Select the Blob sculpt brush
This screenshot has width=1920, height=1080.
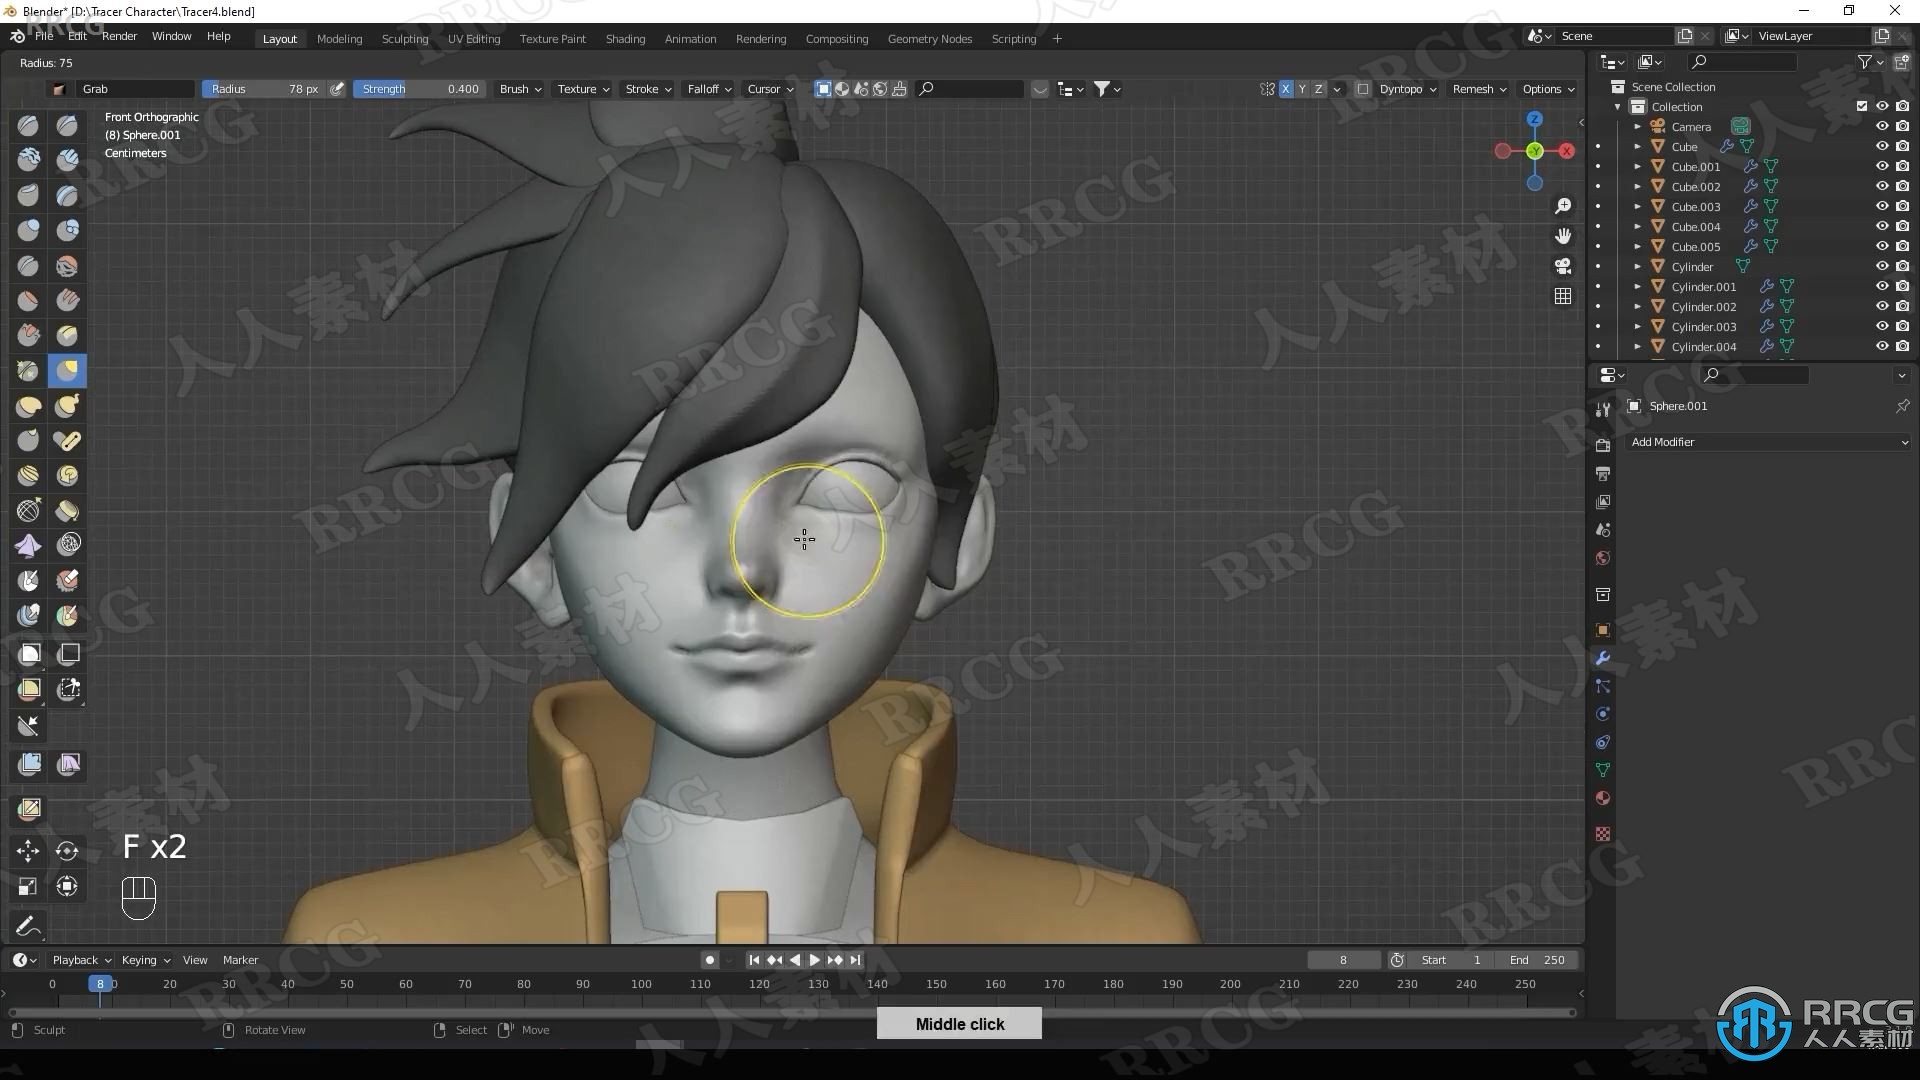(x=67, y=230)
